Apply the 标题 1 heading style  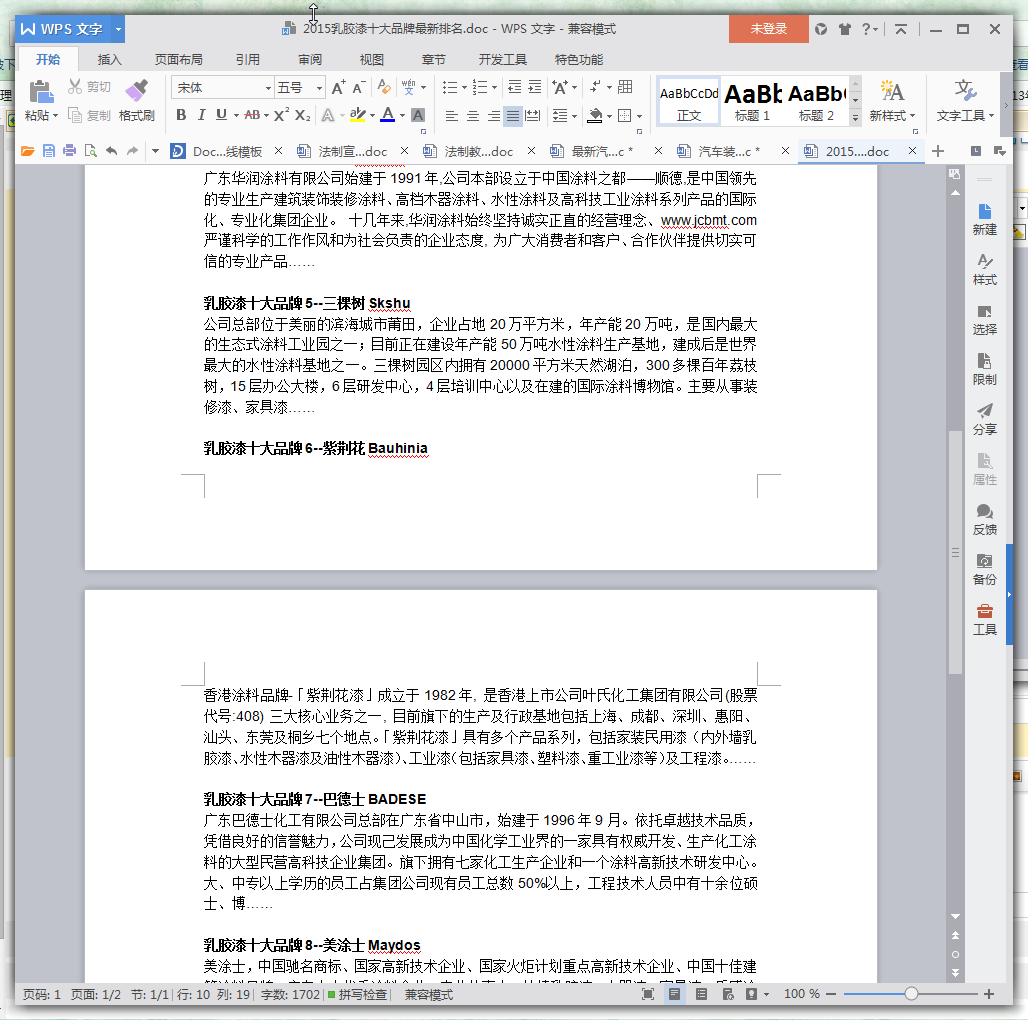[753, 101]
